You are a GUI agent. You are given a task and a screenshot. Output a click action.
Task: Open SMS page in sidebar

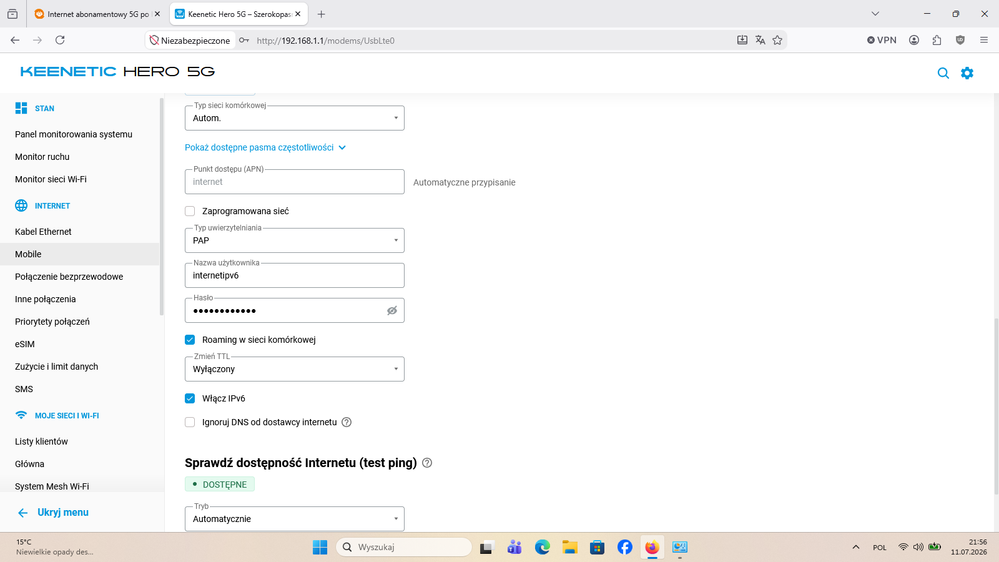click(x=24, y=389)
